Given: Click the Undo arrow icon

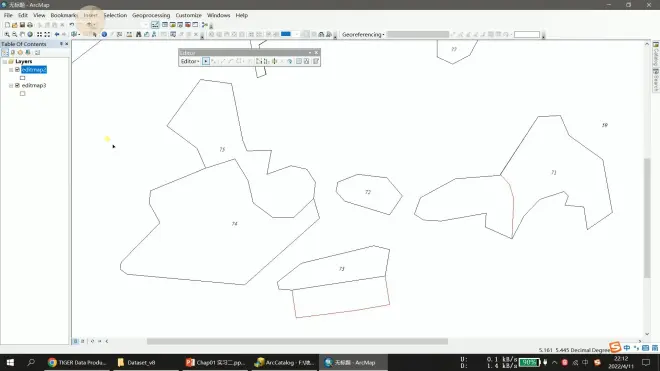Looking at the screenshot, I should pos(72,25).
